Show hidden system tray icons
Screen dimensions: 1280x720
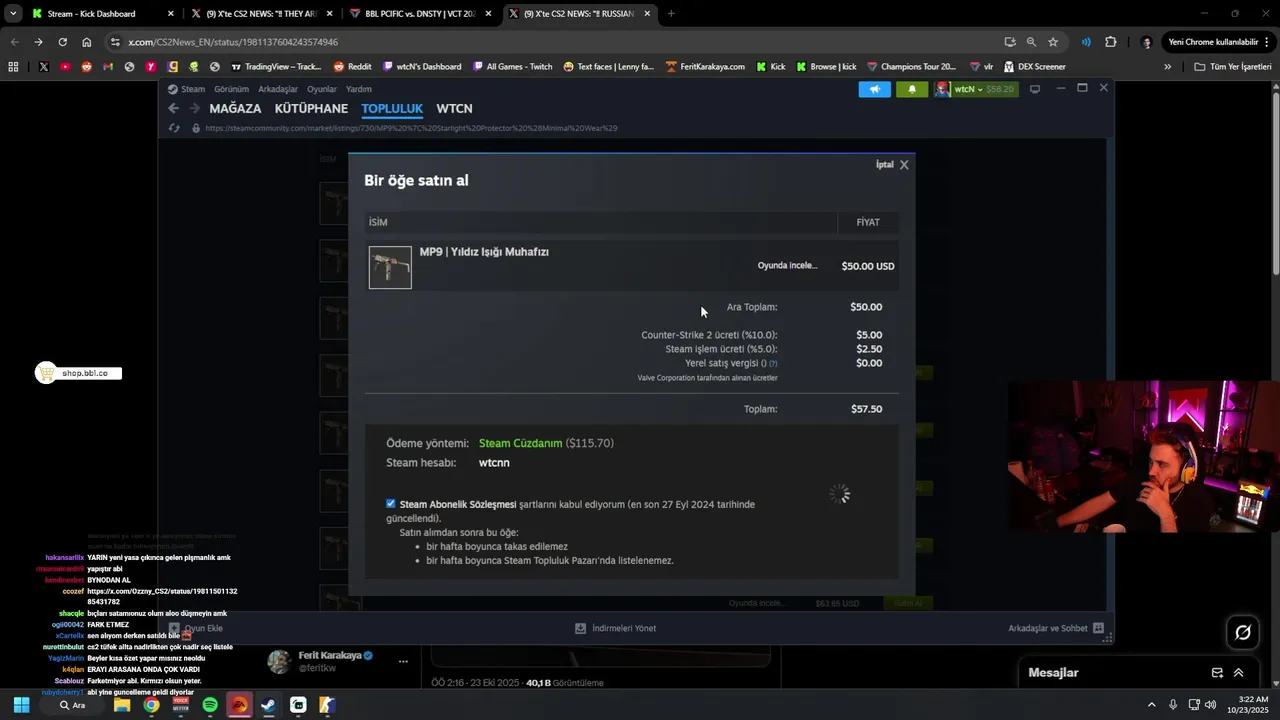pyautogui.click(x=1151, y=705)
